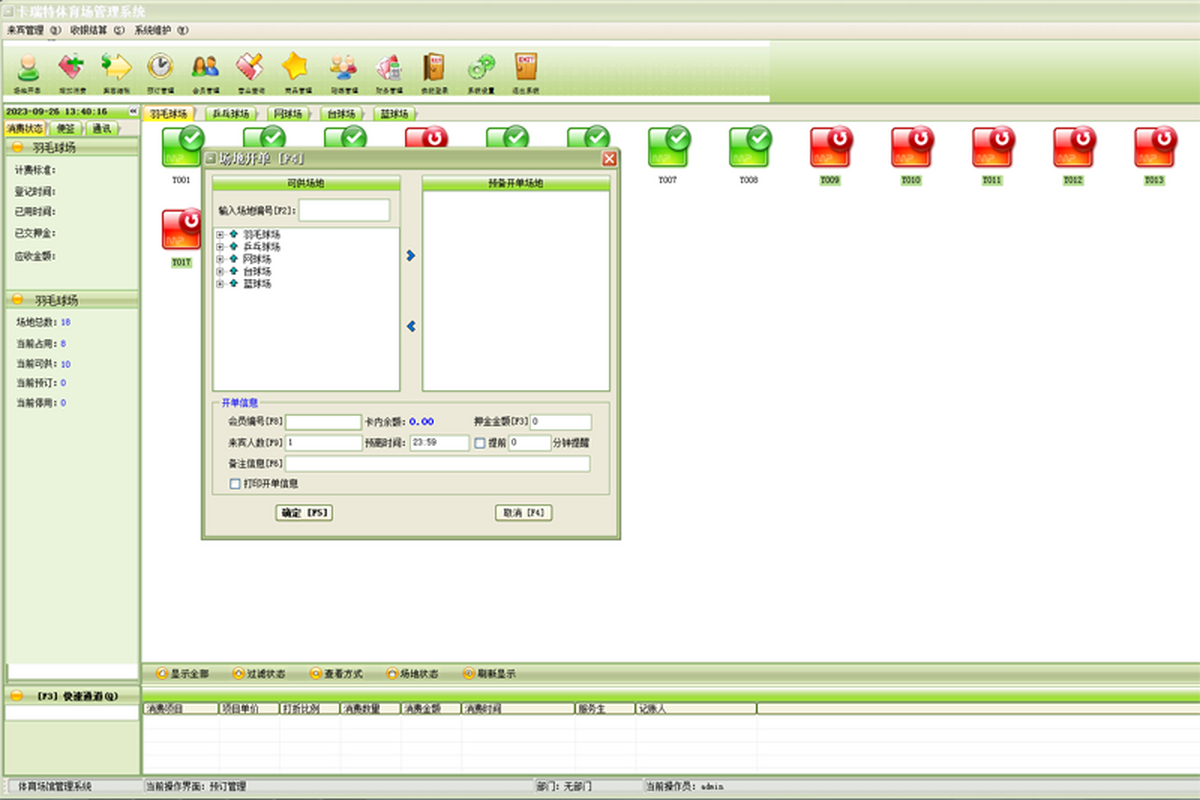
Task: Click the add consumption toolbar icon with green plus
Action: pos(70,69)
